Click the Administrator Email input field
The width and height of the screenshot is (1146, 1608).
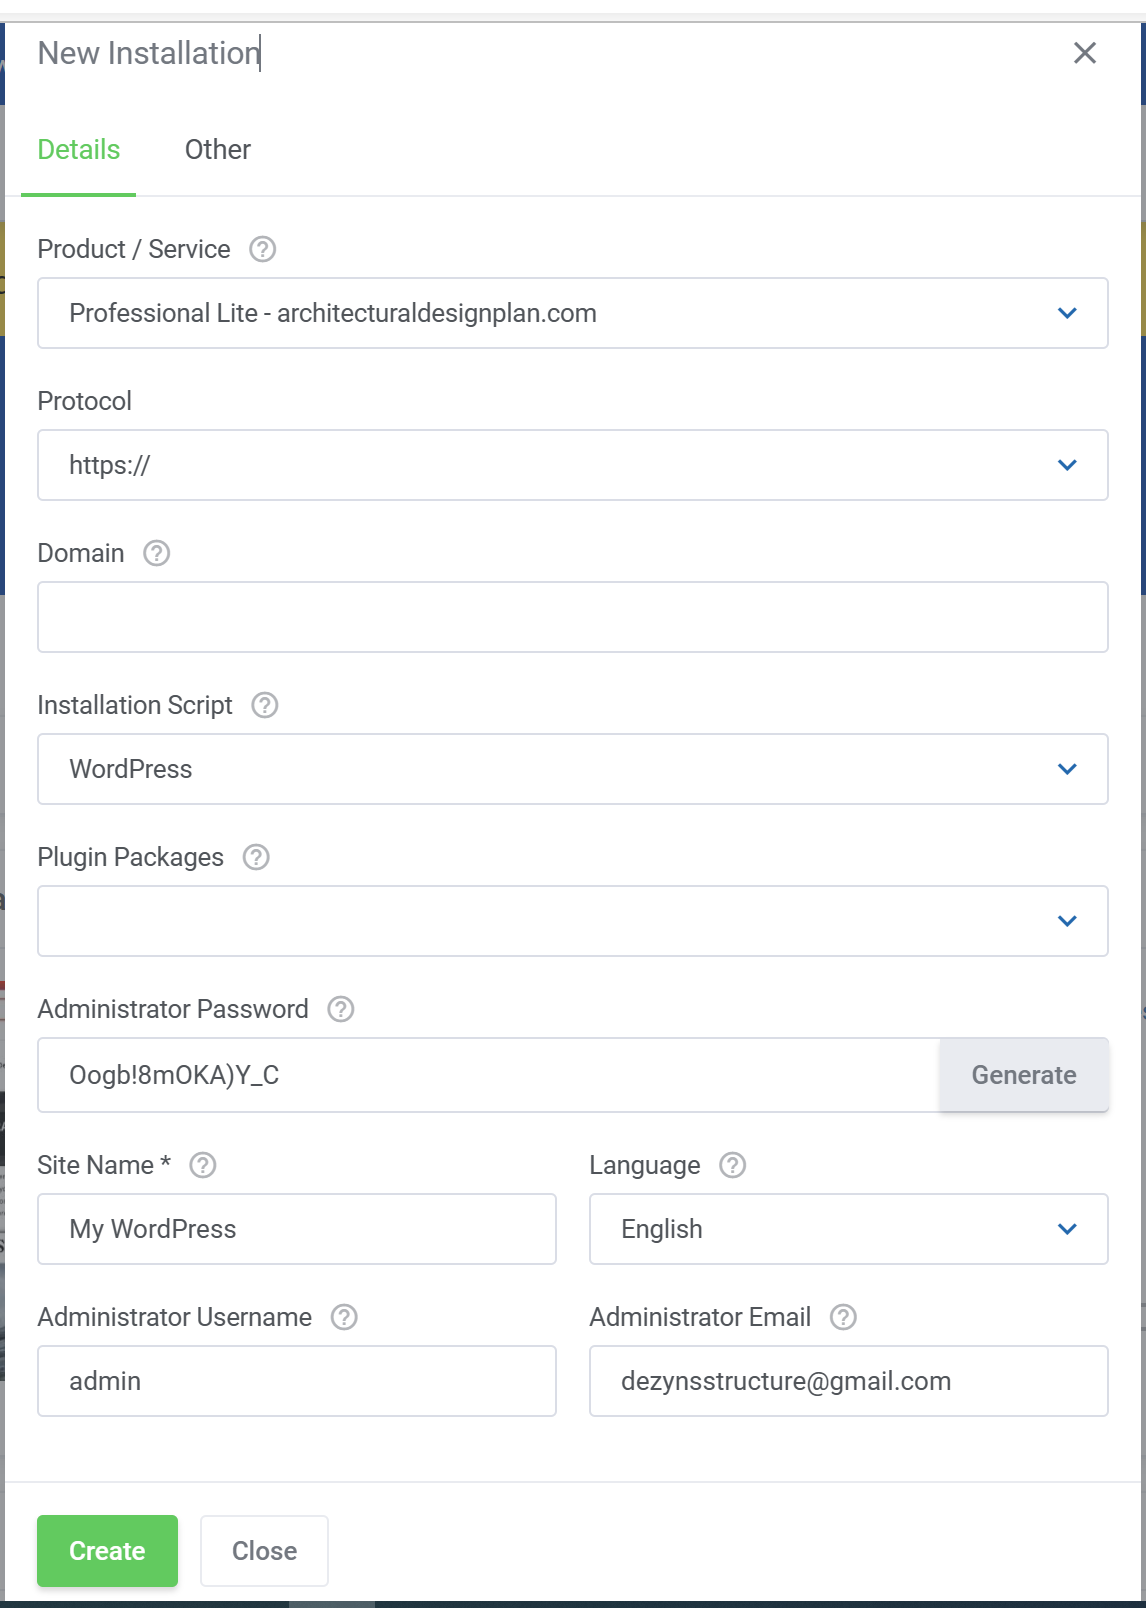pyautogui.click(x=849, y=1381)
